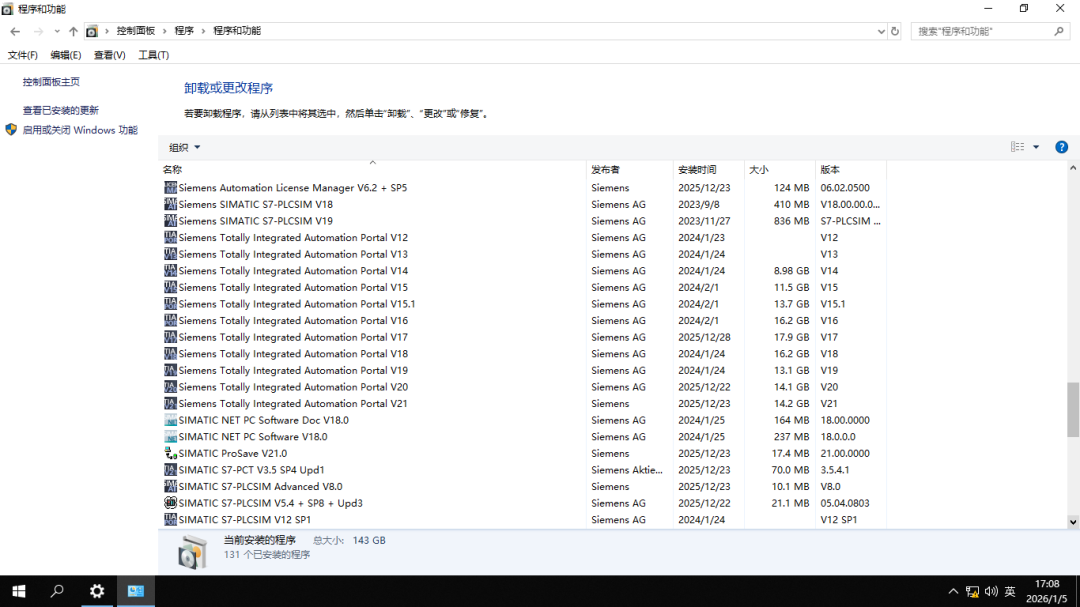Click the SIMATIC NET PC Software Doc icon
This screenshot has width=1080, height=607.
tap(170, 420)
